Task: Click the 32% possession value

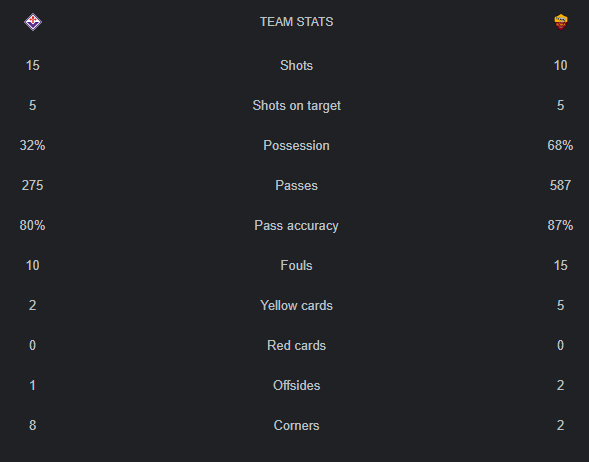Action: click(x=32, y=145)
